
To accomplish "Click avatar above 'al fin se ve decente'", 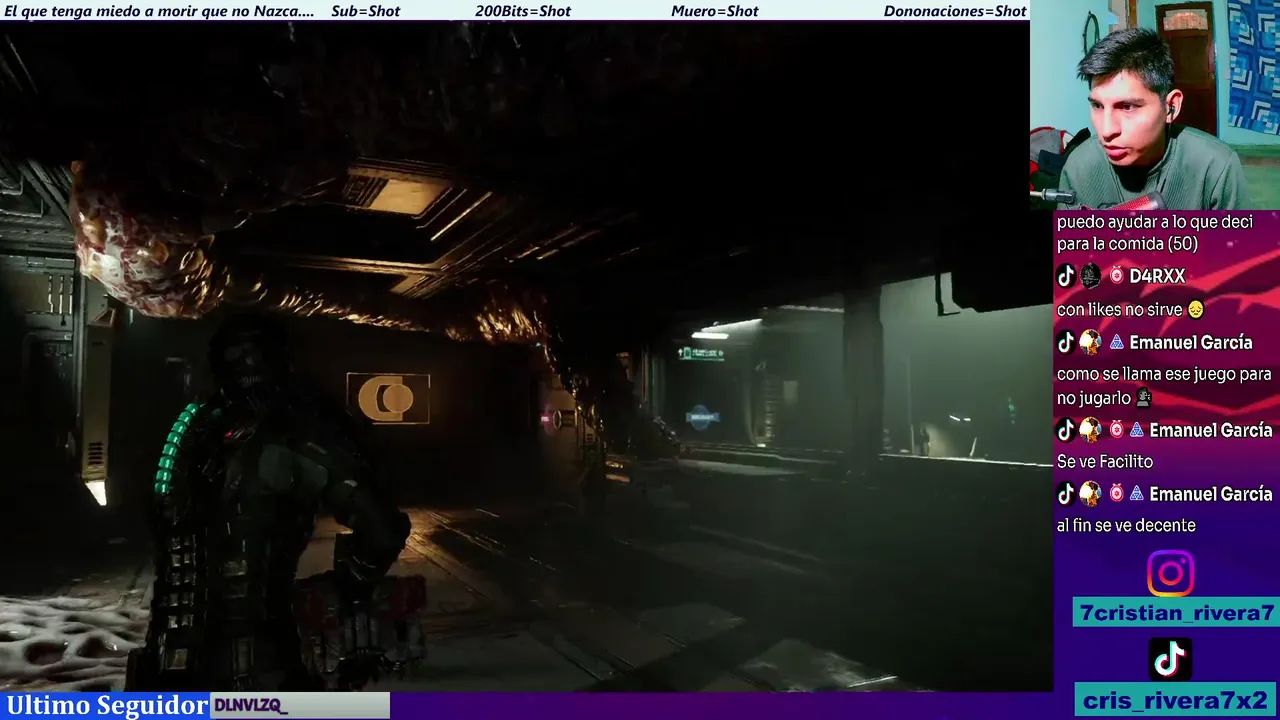I will pyautogui.click(x=1090, y=494).
